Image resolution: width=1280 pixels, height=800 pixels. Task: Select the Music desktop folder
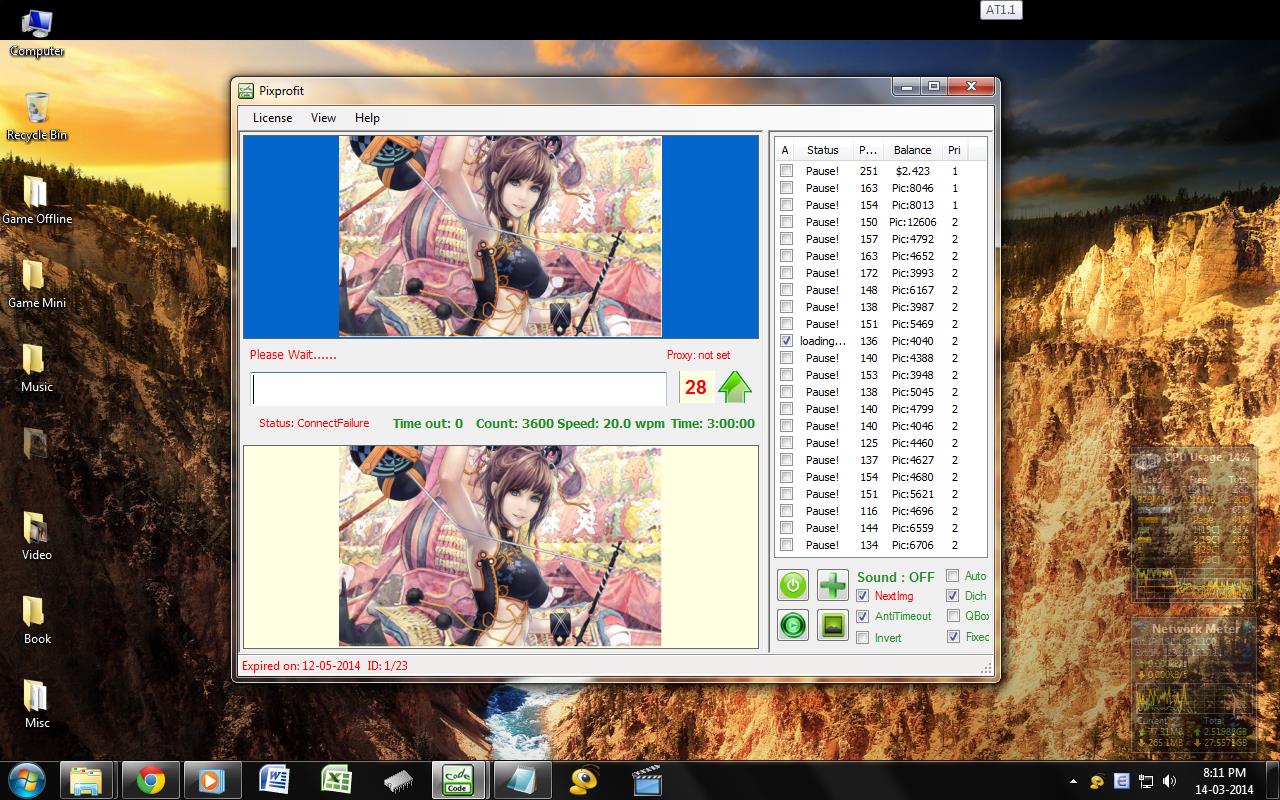(37, 369)
